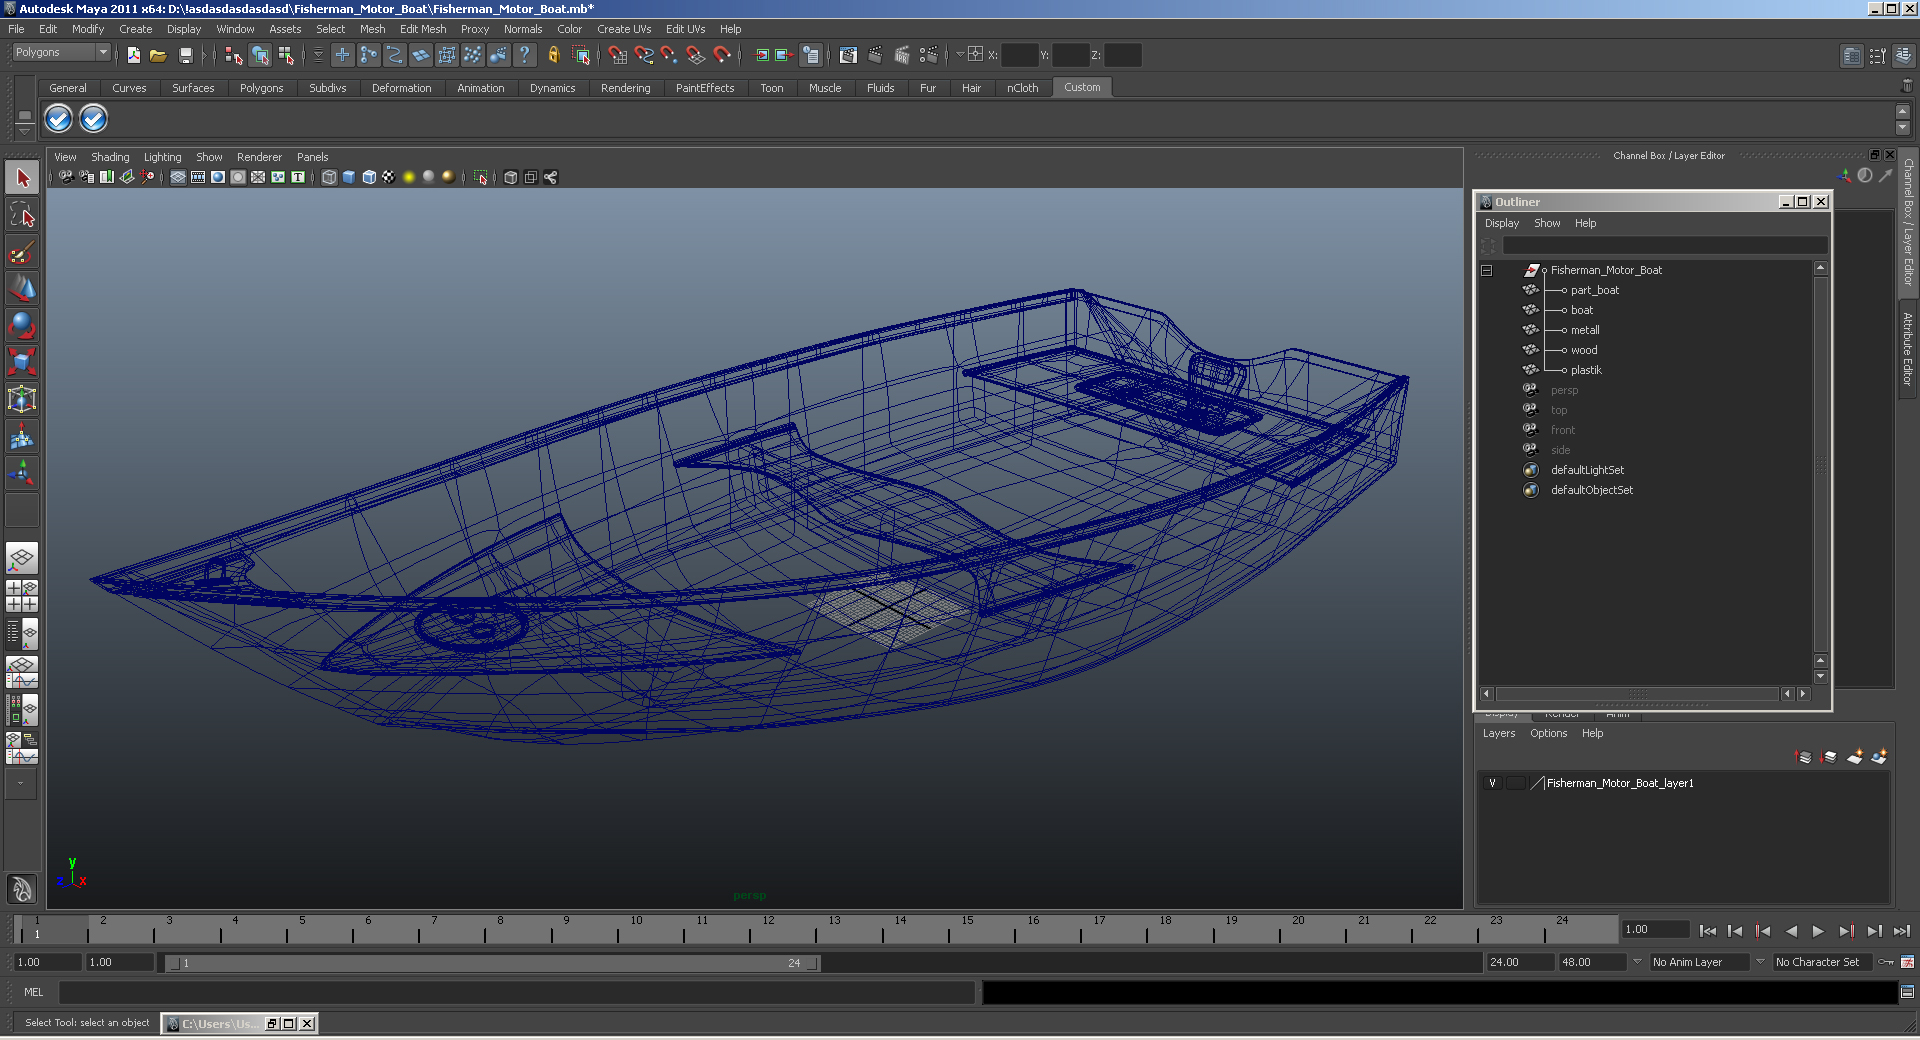Enable Snap to Curves magnet icon
Viewport: 1920px width, 1040px height.
click(x=643, y=55)
